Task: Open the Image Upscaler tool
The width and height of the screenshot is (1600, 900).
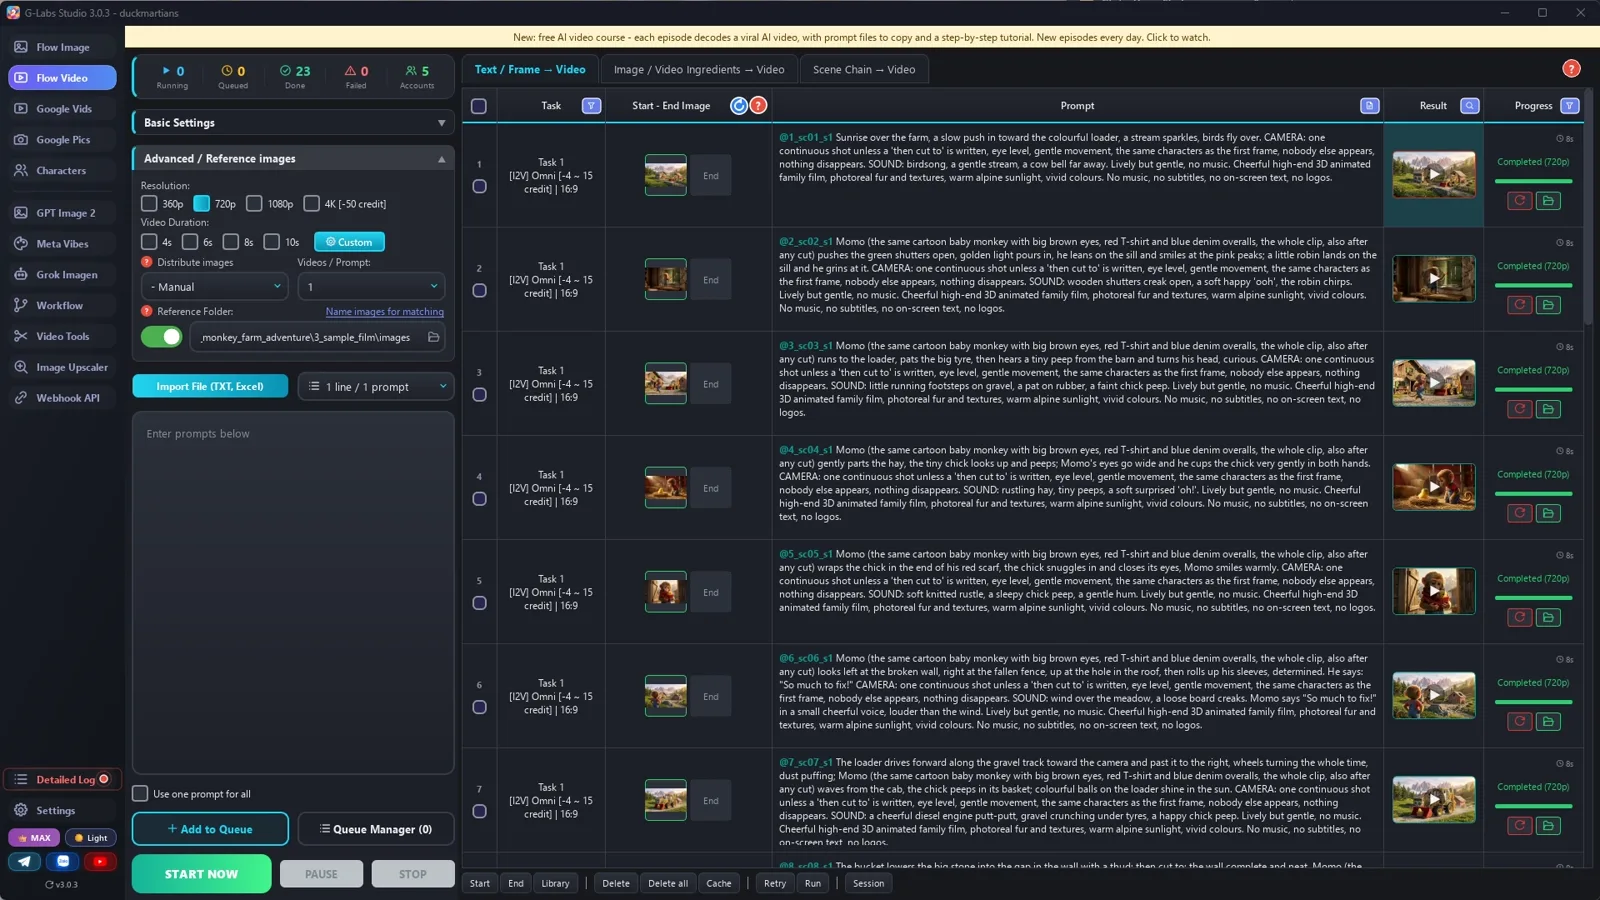Action: coord(62,367)
